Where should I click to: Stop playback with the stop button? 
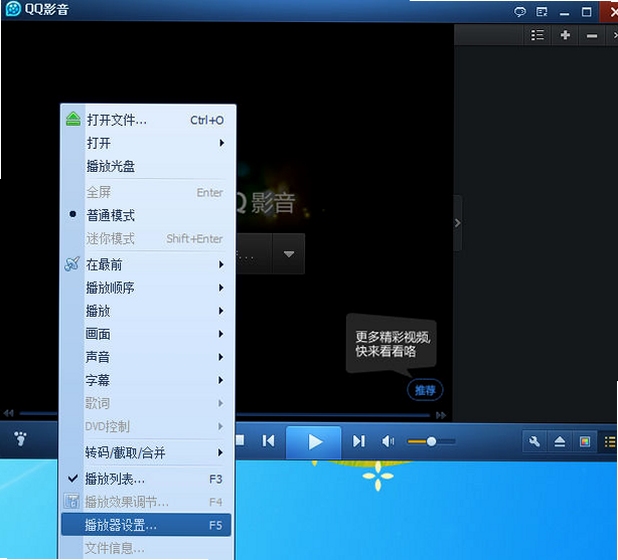pyautogui.click(x=240, y=440)
